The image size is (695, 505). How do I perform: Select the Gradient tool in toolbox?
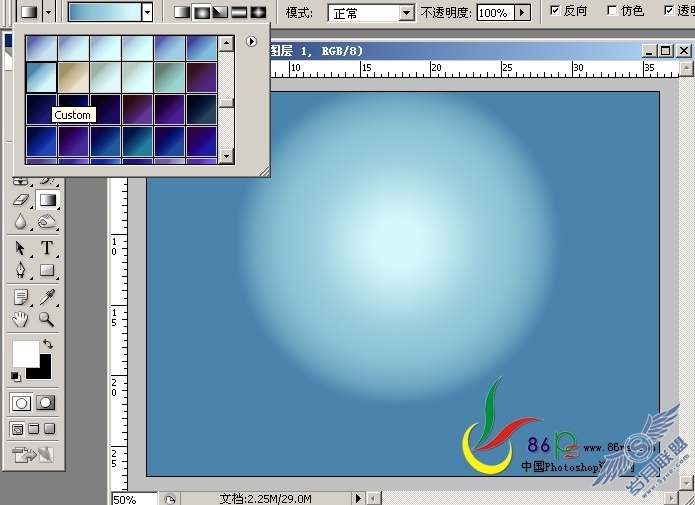pos(47,200)
